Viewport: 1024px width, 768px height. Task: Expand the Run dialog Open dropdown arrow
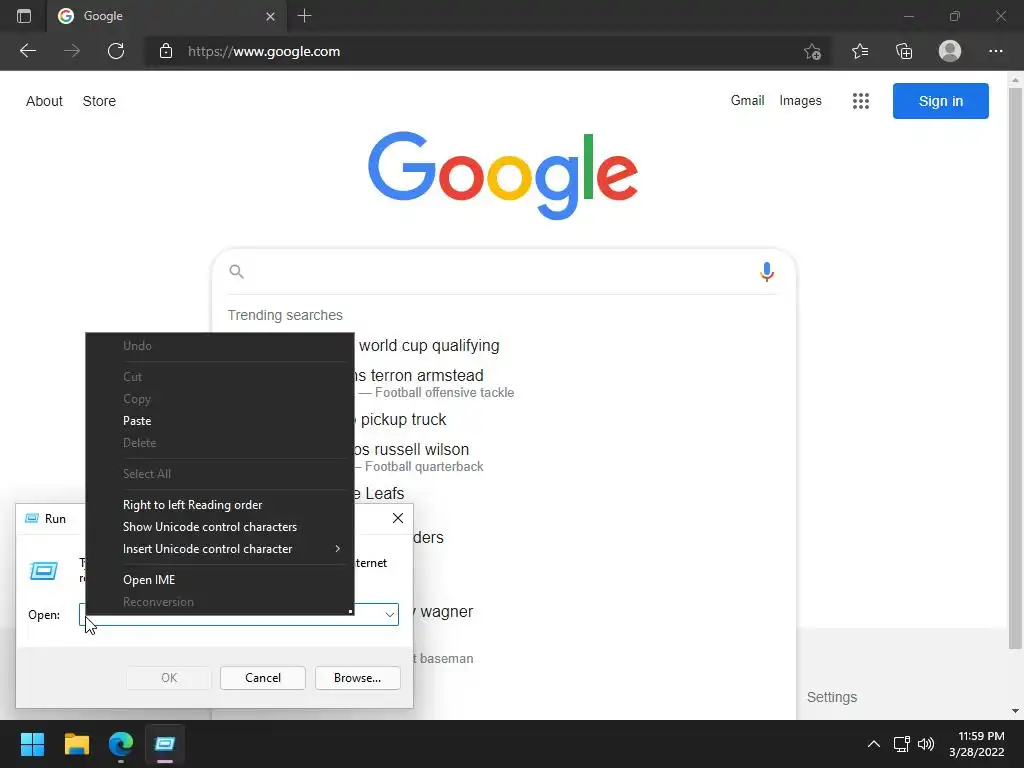(389, 615)
